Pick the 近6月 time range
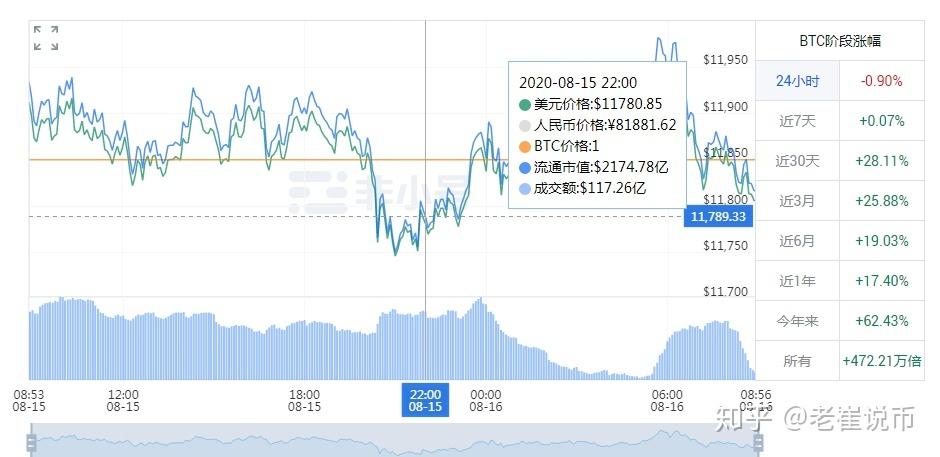This screenshot has height=457, width=940. (x=797, y=241)
